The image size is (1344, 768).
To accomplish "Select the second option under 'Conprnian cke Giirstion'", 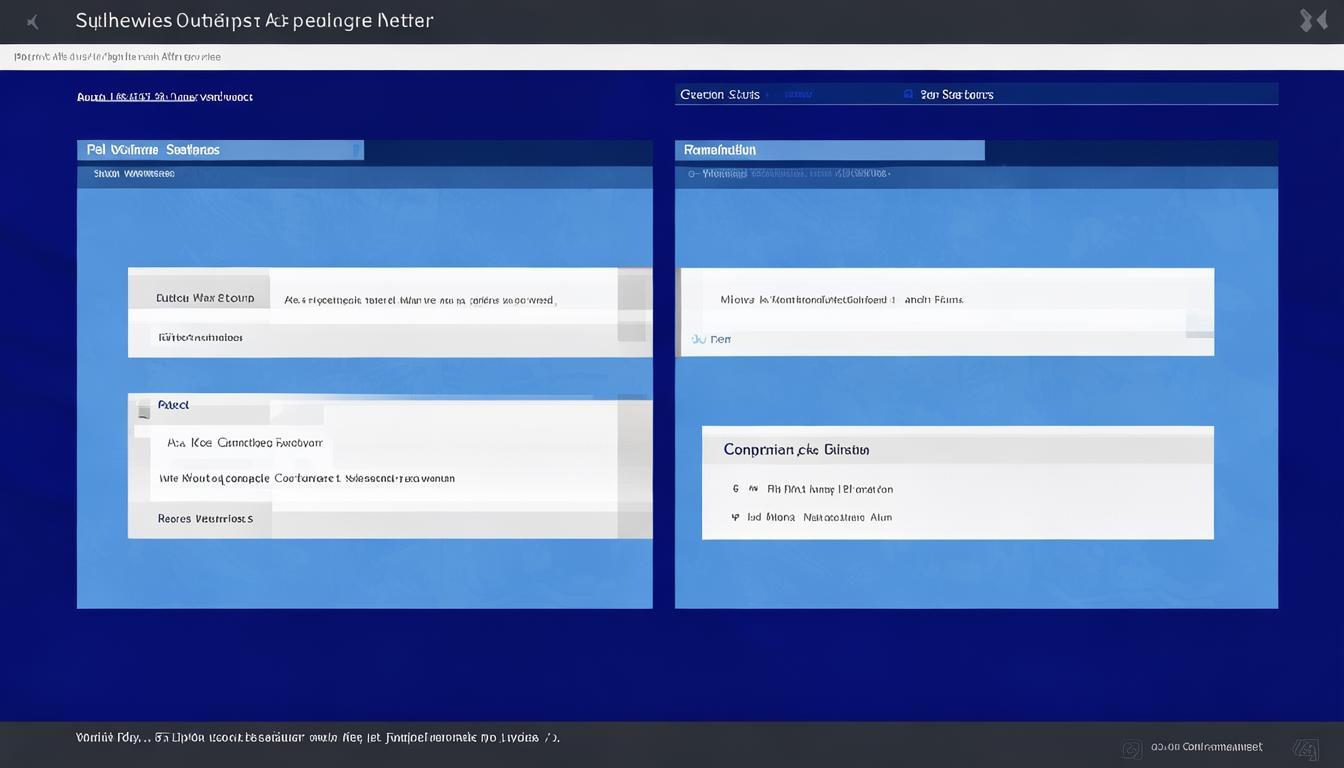I will (x=736, y=518).
